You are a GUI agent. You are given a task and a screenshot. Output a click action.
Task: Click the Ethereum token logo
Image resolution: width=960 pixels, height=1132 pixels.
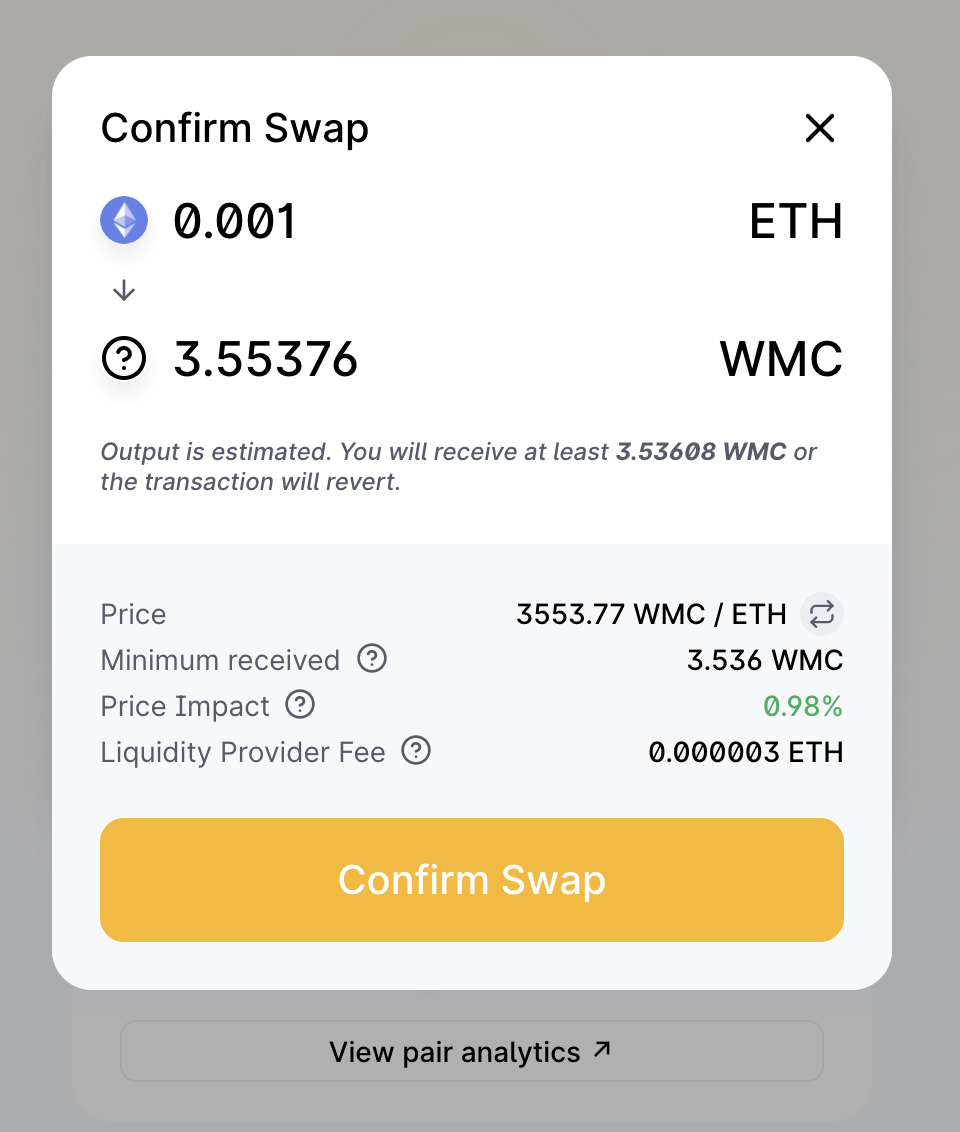click(124, 220)
